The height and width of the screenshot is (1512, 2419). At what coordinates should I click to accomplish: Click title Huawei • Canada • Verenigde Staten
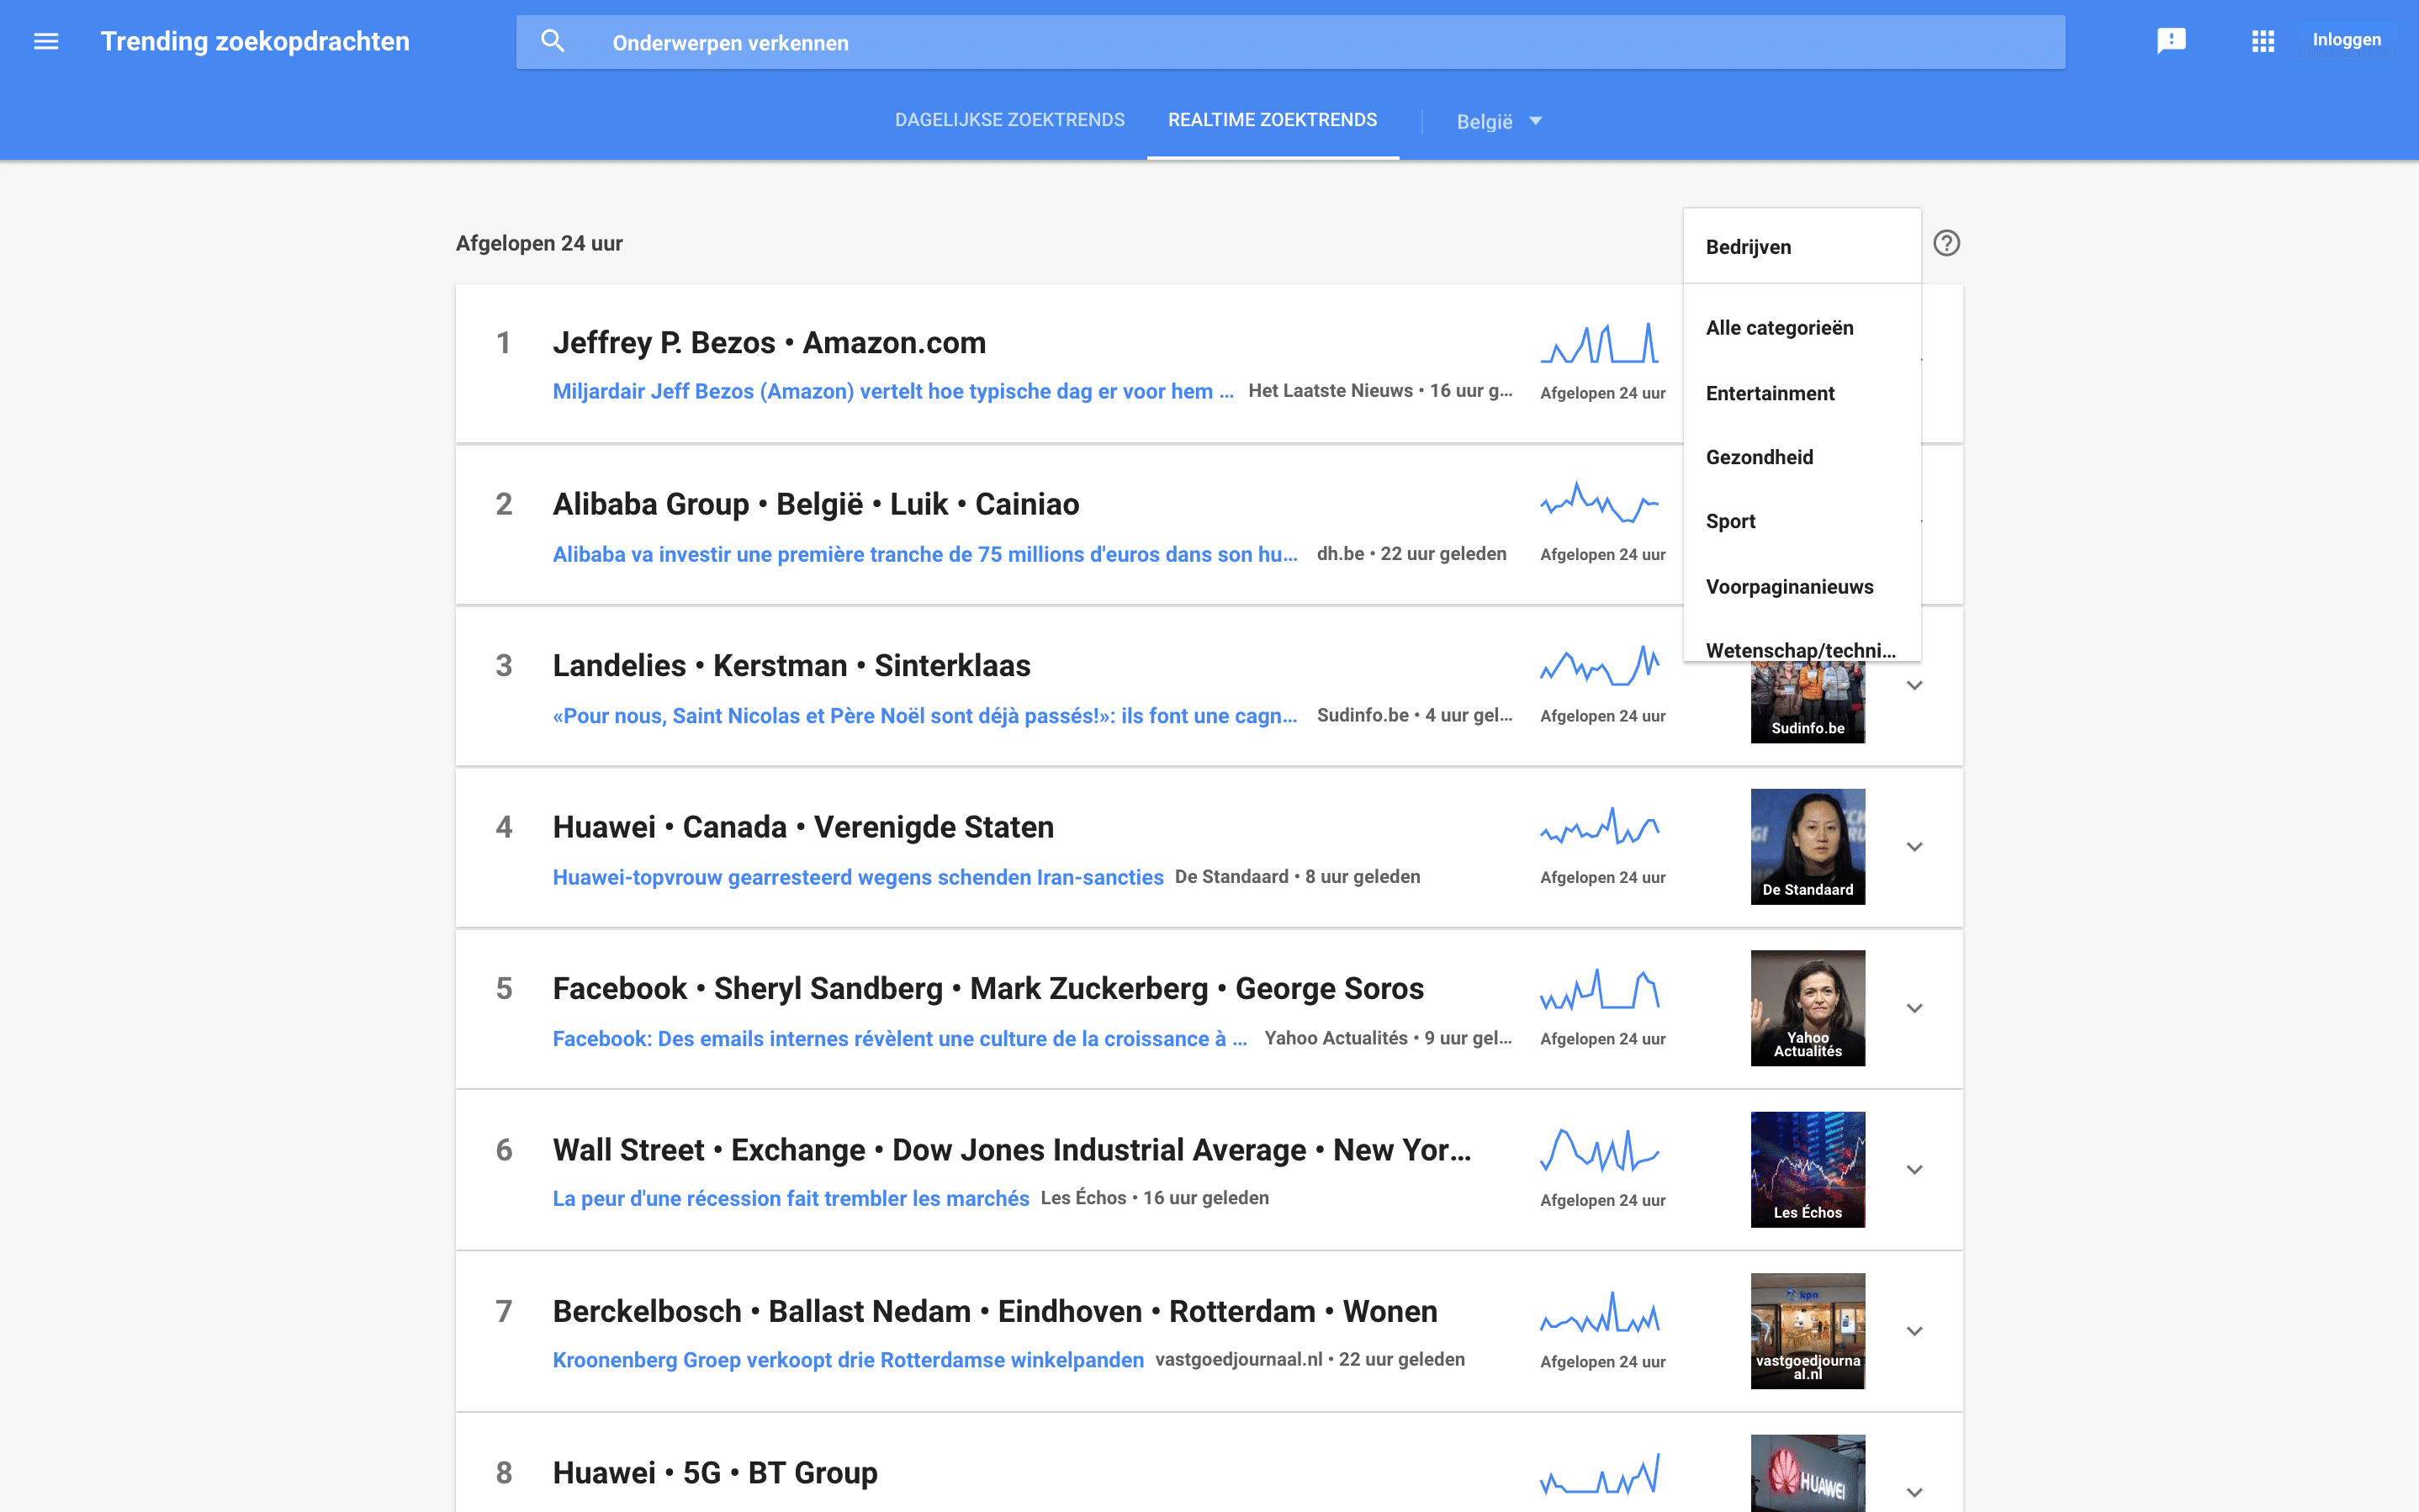(803, 827)
